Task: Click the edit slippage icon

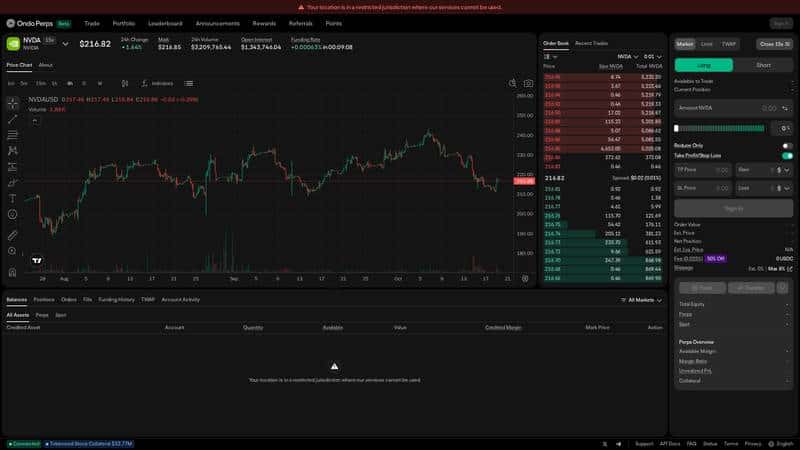Action: click(790, 268)
